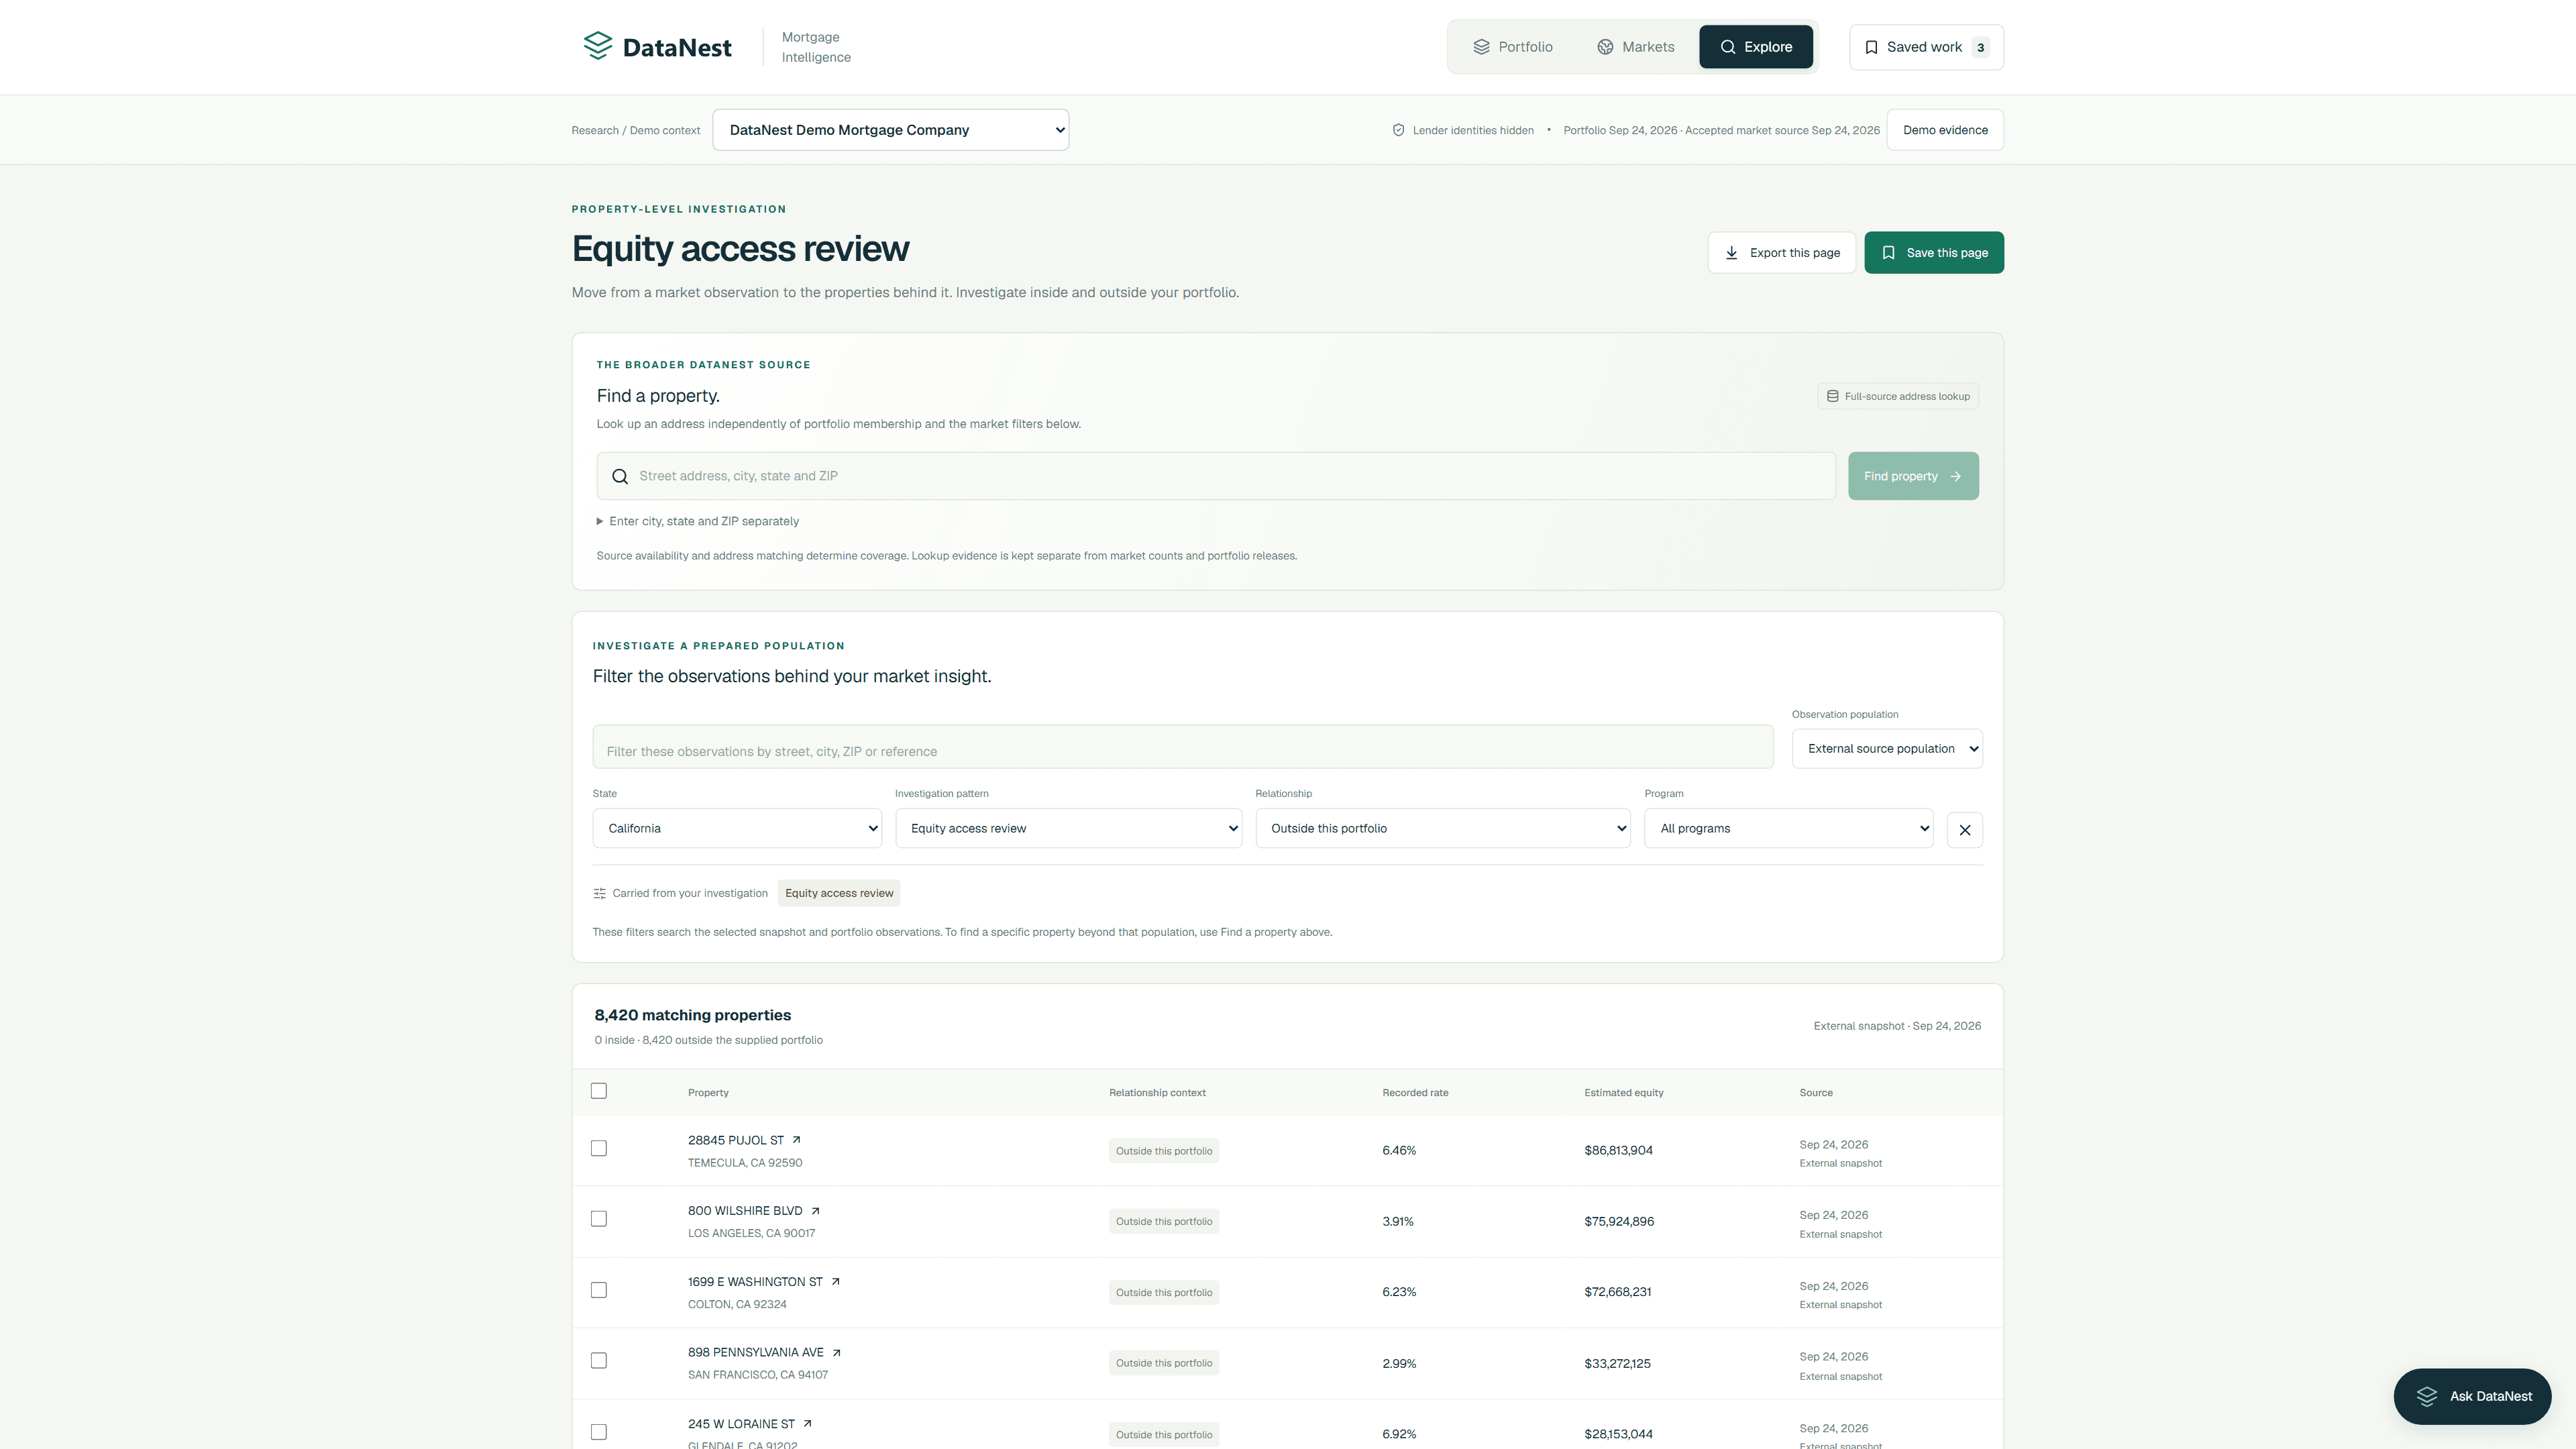Open the Demo evidence button

point(1944,130)
